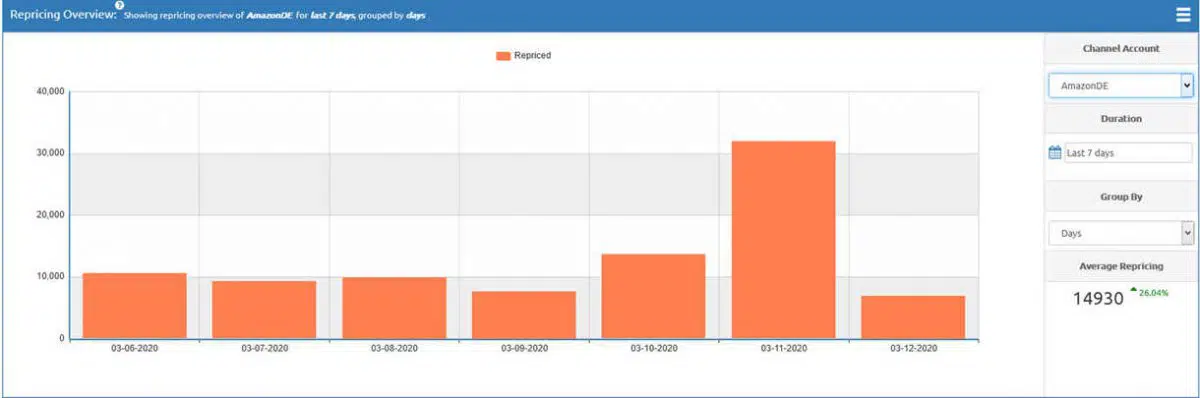Click the Repricing Overview title
The image size is (1200, 398).
[x=63, y=15]
